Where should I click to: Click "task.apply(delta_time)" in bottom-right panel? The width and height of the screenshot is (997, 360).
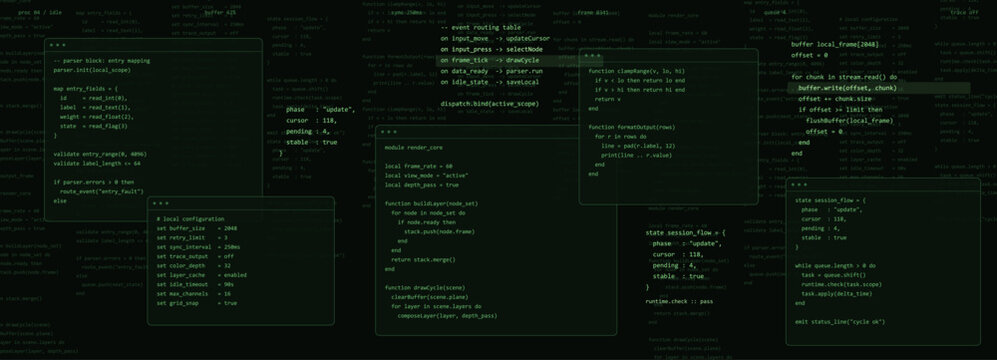pos(837,294)
